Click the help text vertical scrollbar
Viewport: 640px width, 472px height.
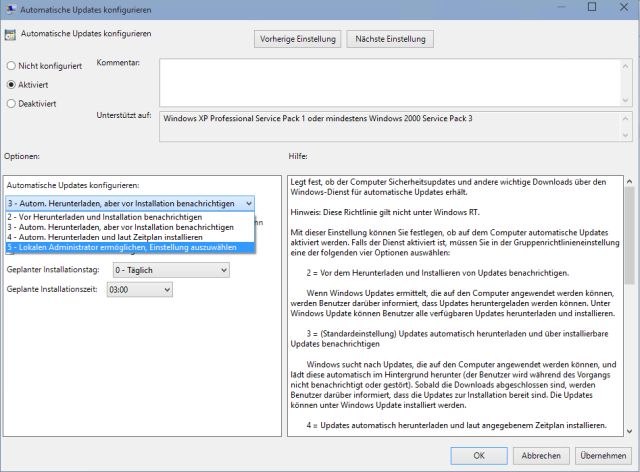click(627, 300)
